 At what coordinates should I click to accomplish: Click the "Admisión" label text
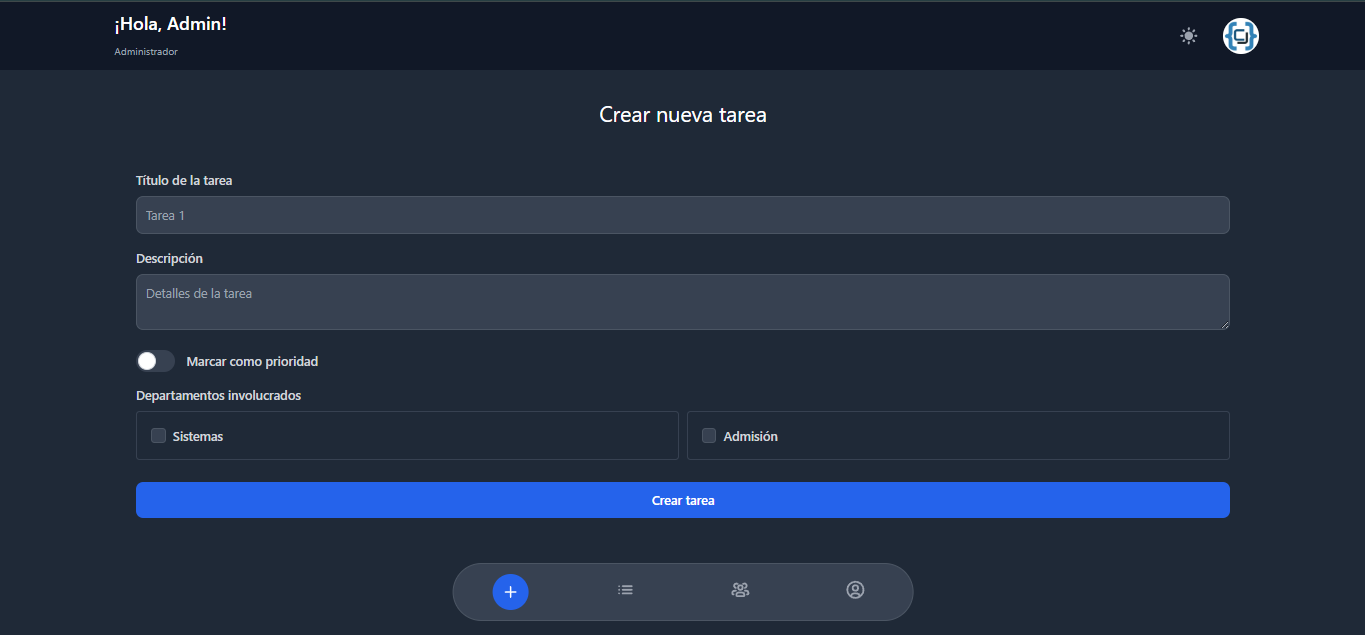coord(750,437)
